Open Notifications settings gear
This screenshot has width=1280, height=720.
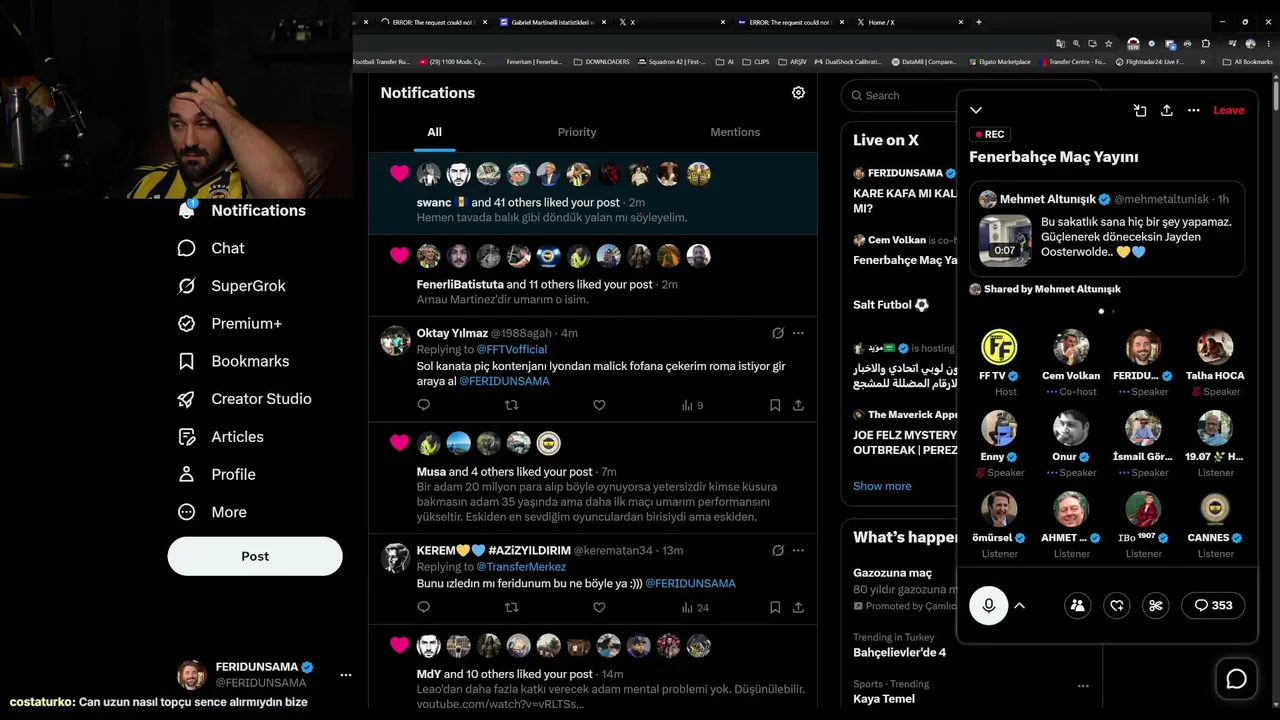tap(798, 92)
